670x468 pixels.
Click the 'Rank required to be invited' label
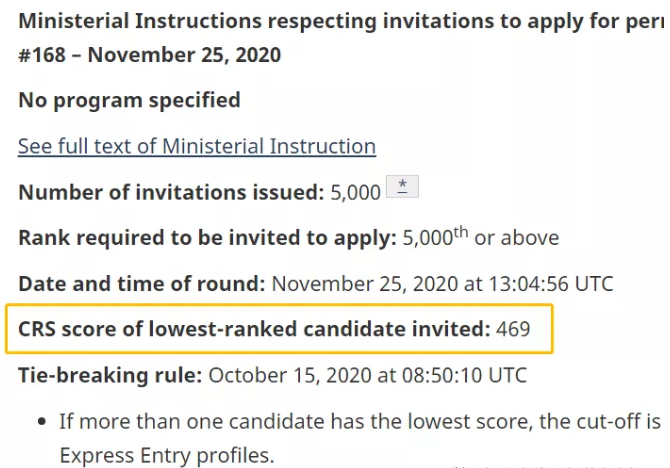click(207, 238)
